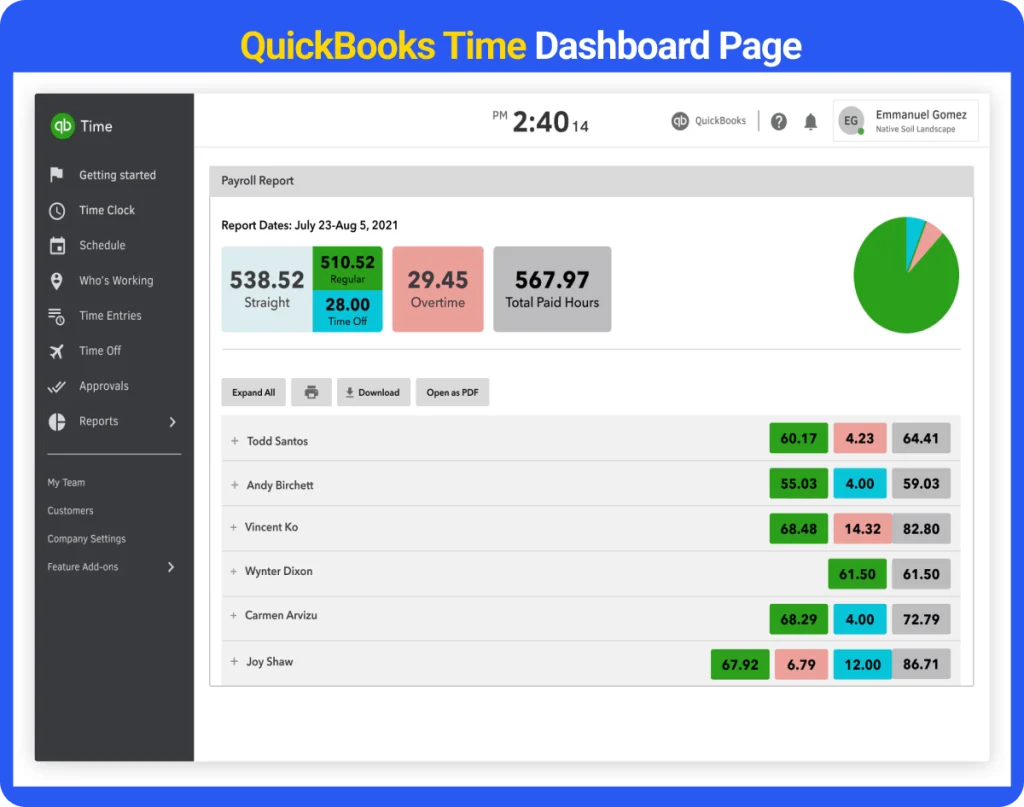Click Andy Birchett total 59.03
Viewport: 1024px width, 807px height.
point(921,484)
